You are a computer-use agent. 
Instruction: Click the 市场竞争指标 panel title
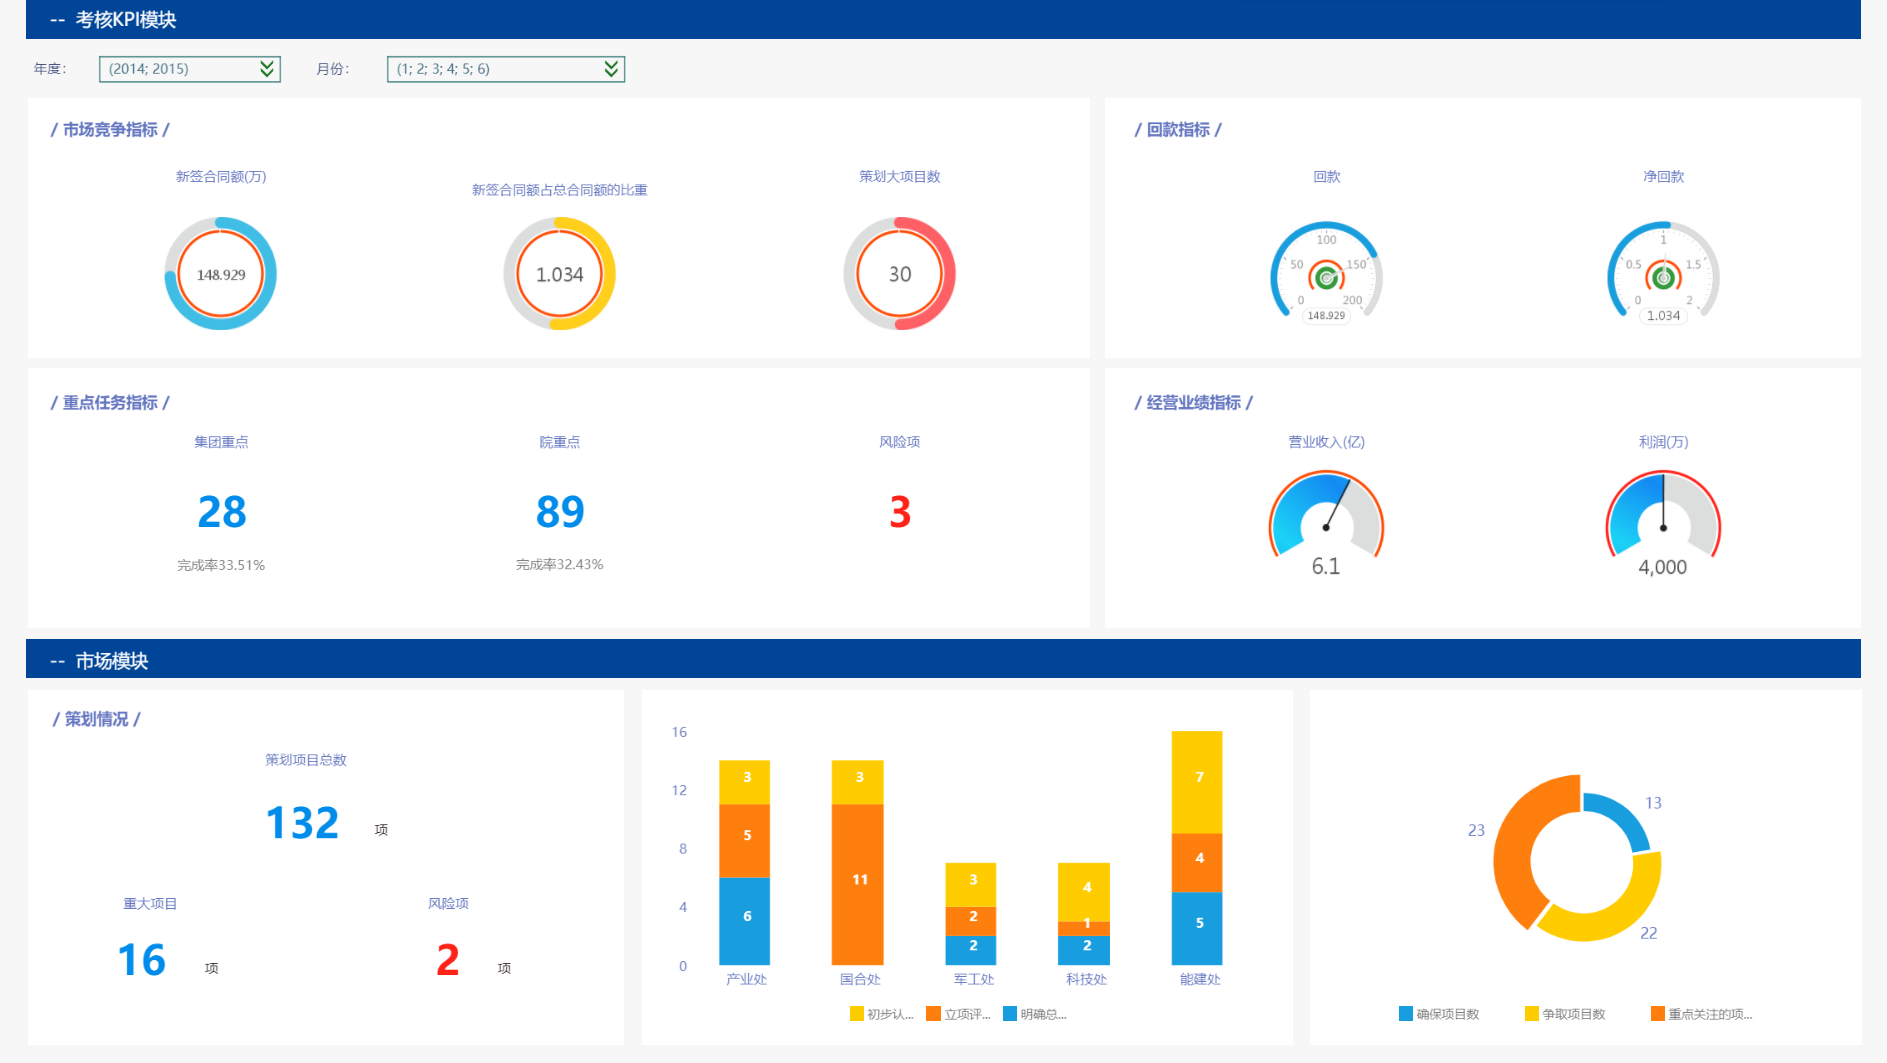coord(110,129)
